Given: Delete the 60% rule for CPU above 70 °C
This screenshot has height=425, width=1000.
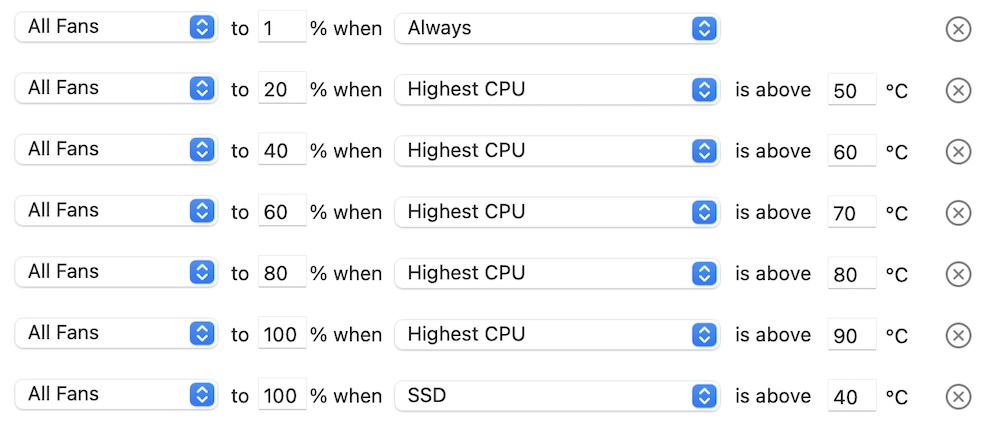Looking at the screenshot, I should click(958, 213).
